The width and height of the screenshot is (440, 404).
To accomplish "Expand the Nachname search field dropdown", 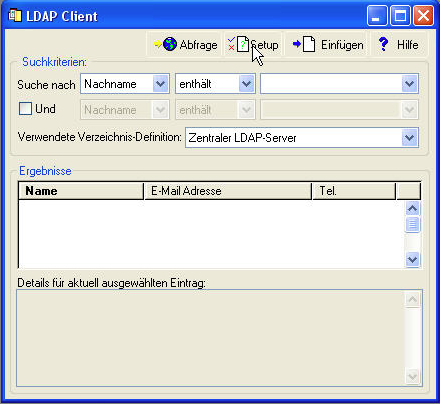I will pyautogui.click(x=160, y=84).
